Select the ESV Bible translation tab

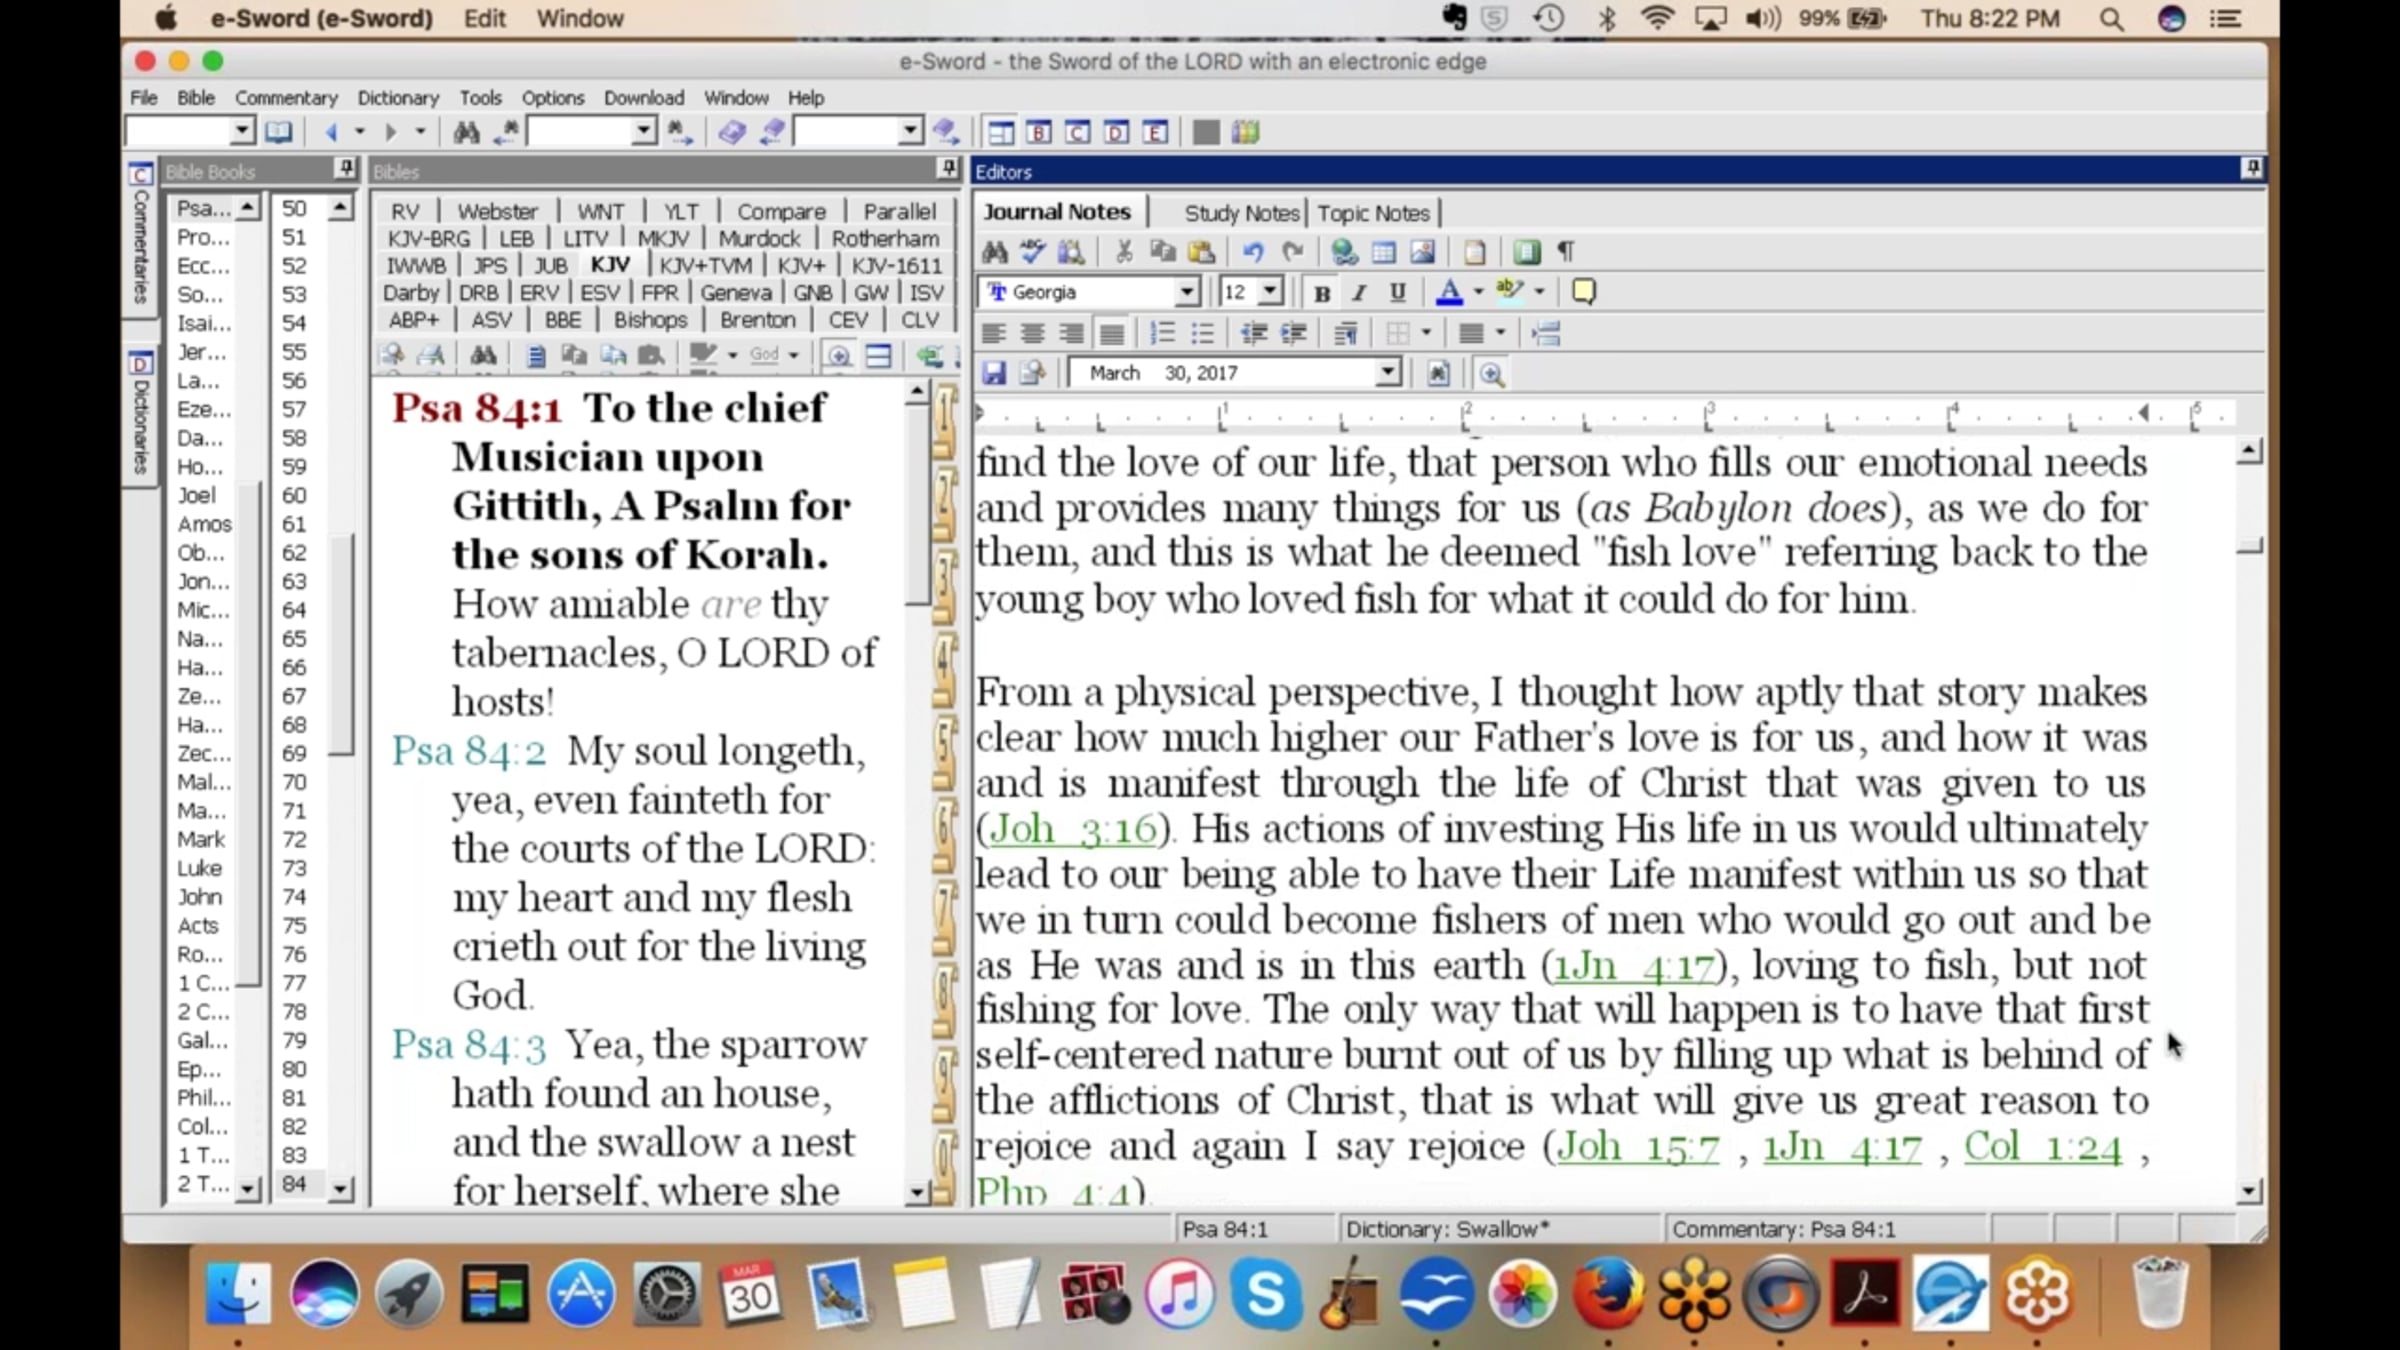click(599, 293)
